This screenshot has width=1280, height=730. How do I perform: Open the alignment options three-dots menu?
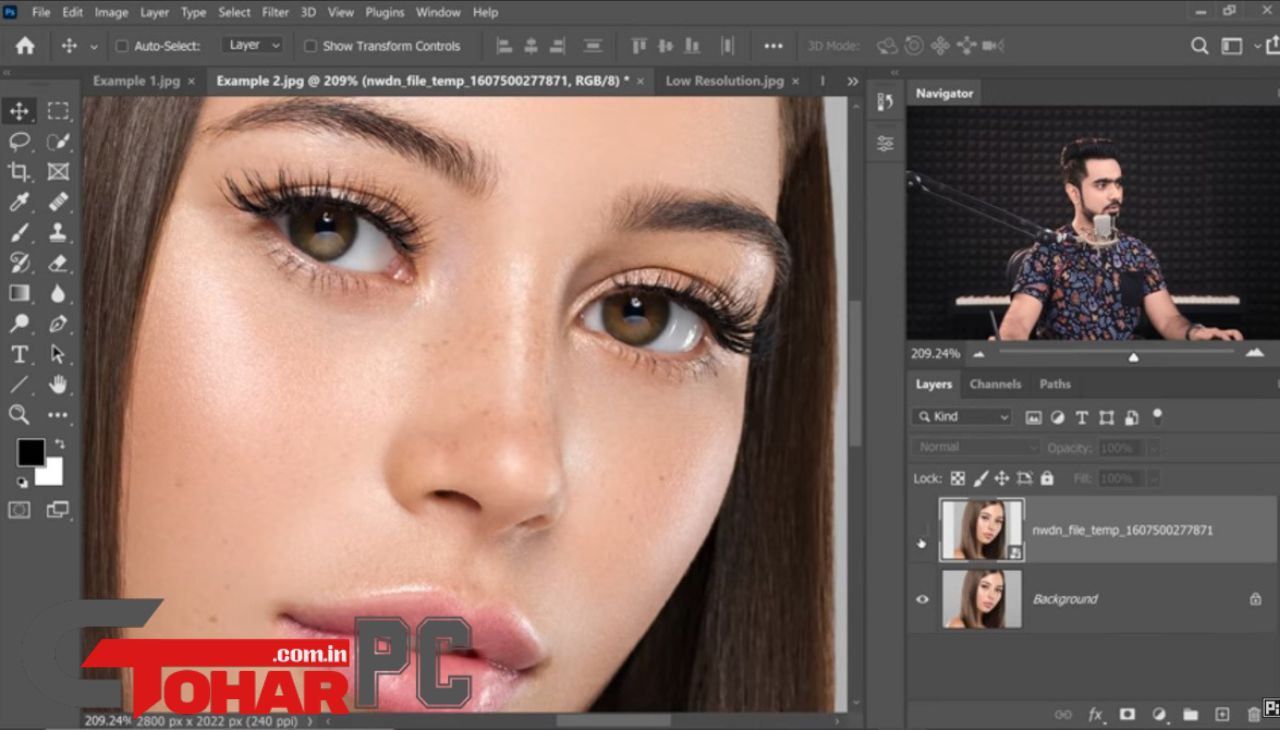point(773,46)
